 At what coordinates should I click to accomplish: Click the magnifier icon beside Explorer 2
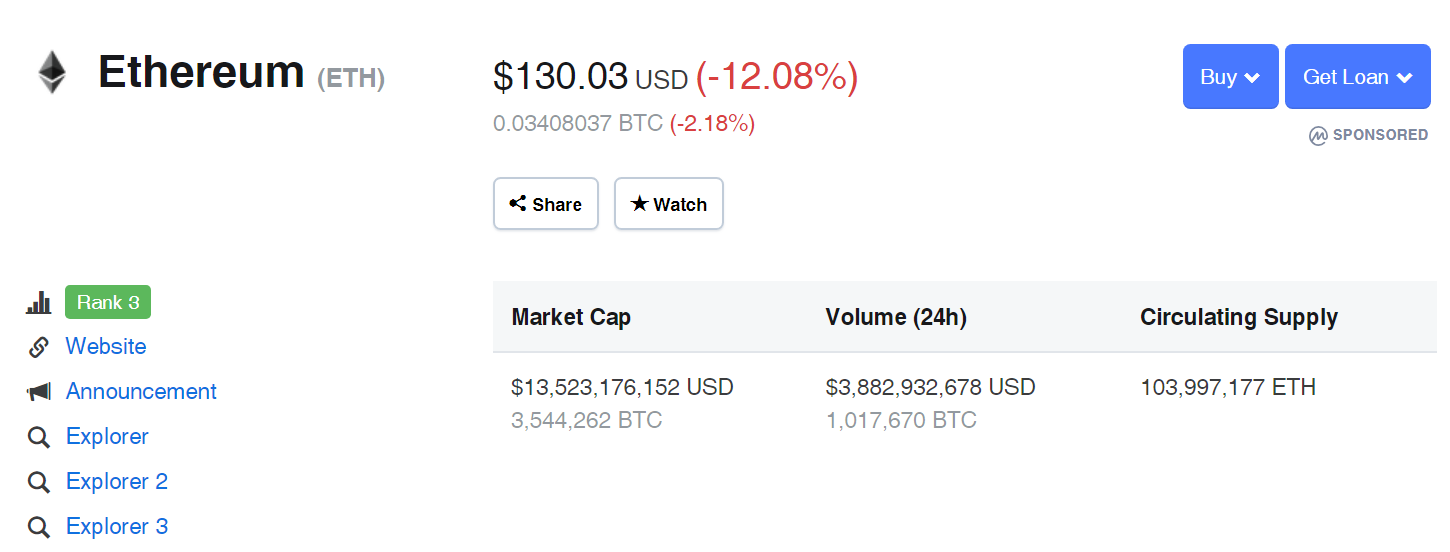[x=38, y=482]
